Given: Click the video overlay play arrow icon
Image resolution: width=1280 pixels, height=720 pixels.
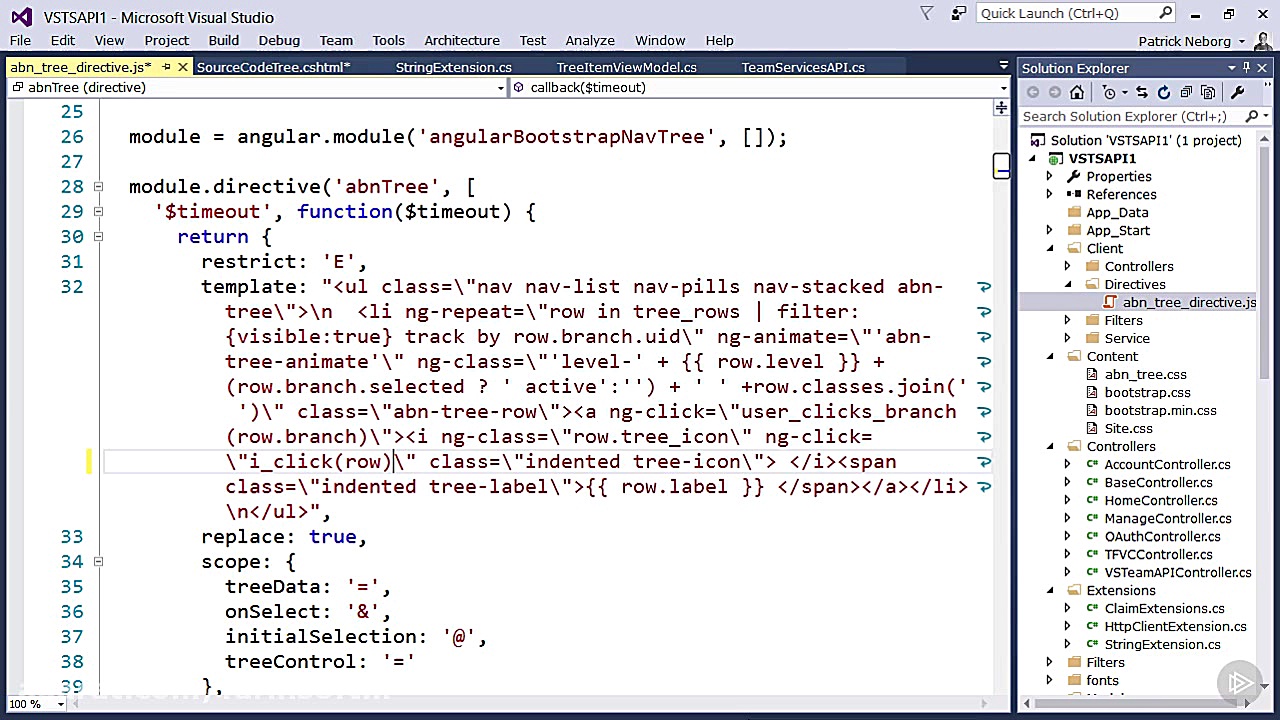Looking at the screenshot, I should pos(1241,683).
